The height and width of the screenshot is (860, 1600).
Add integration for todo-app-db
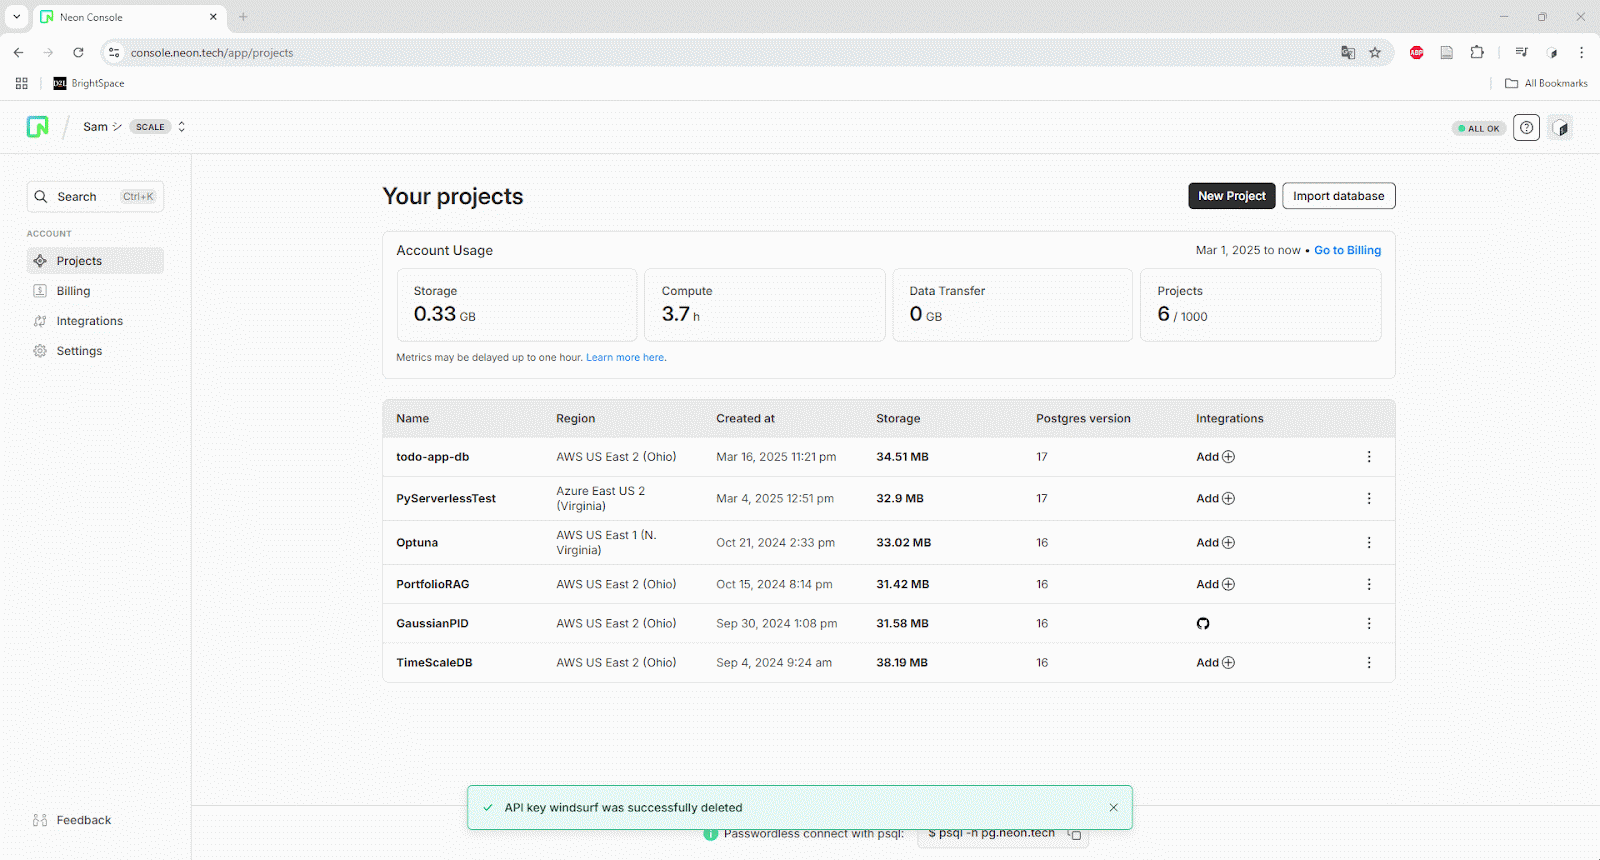pos(1215,457)
